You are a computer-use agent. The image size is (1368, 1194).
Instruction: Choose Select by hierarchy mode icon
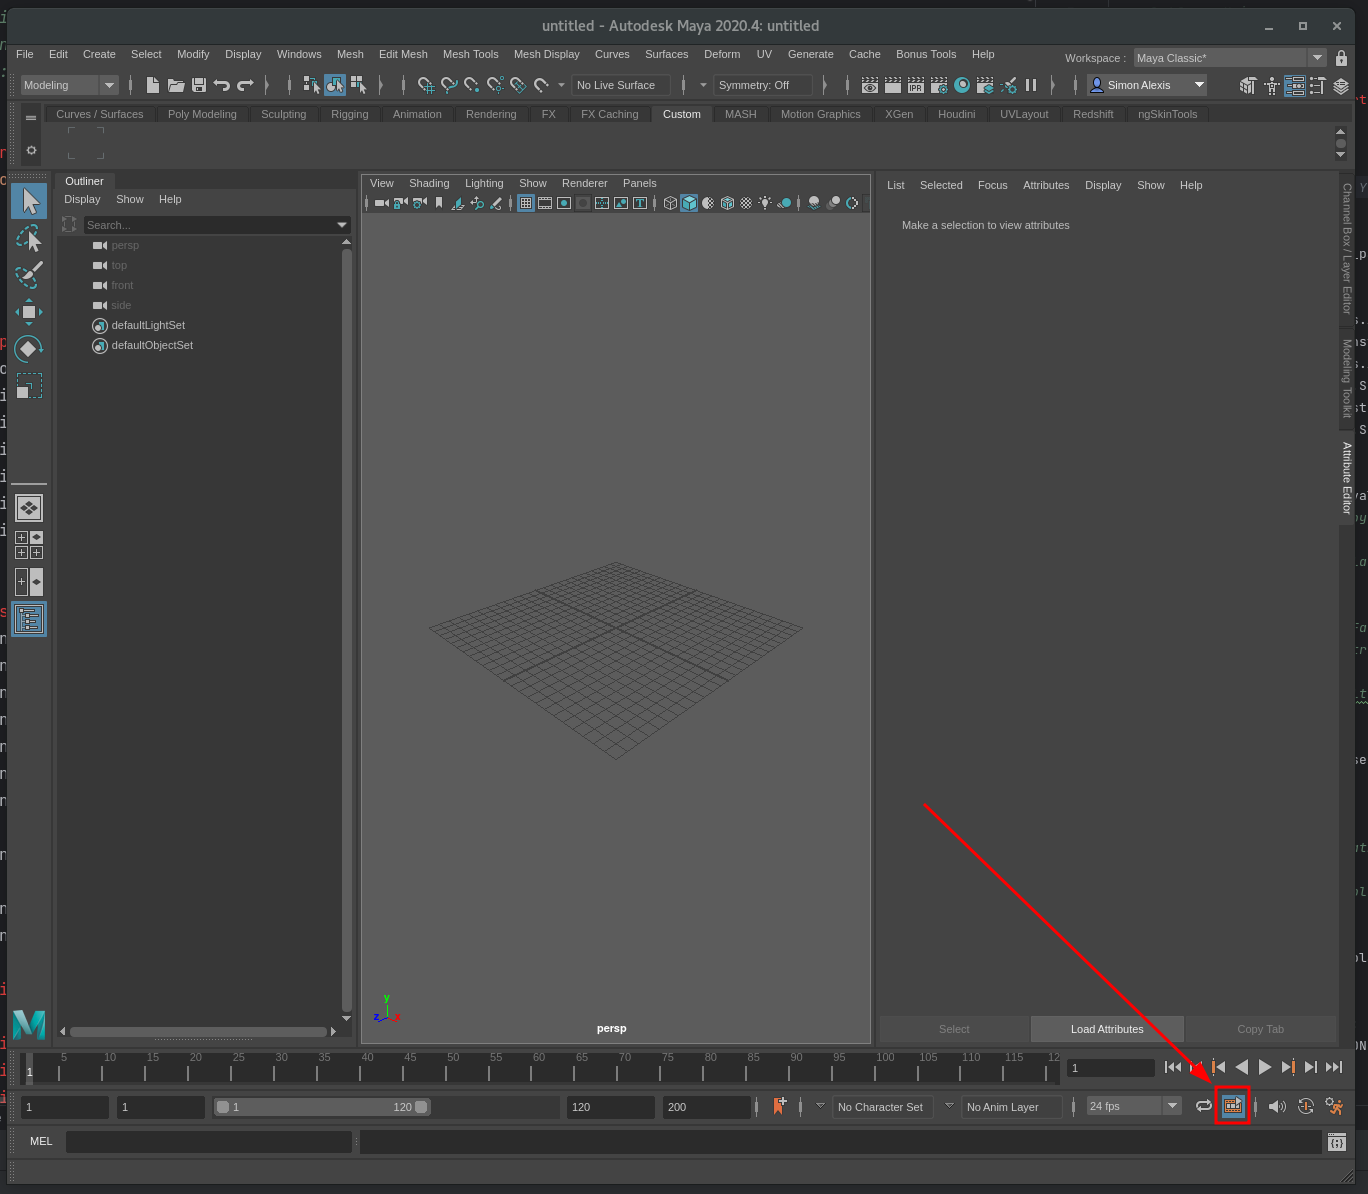(x=311, y=85)
